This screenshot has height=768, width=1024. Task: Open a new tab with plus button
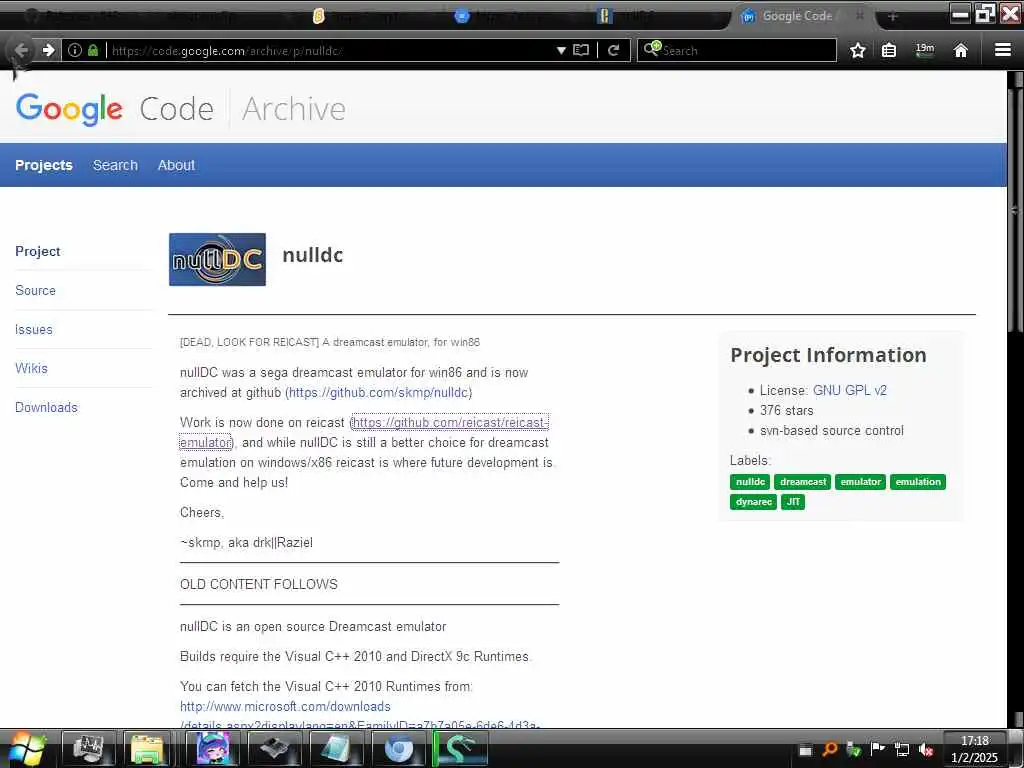[x=893, y=16]
